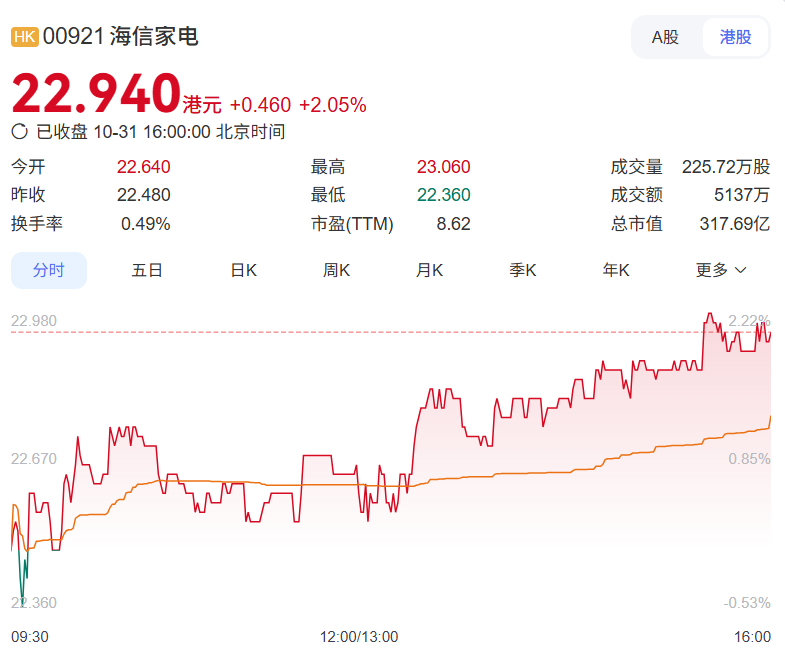Open the 年K yearly chart tab
Screen dimensions: 785x657
click(x=616, y=270)
